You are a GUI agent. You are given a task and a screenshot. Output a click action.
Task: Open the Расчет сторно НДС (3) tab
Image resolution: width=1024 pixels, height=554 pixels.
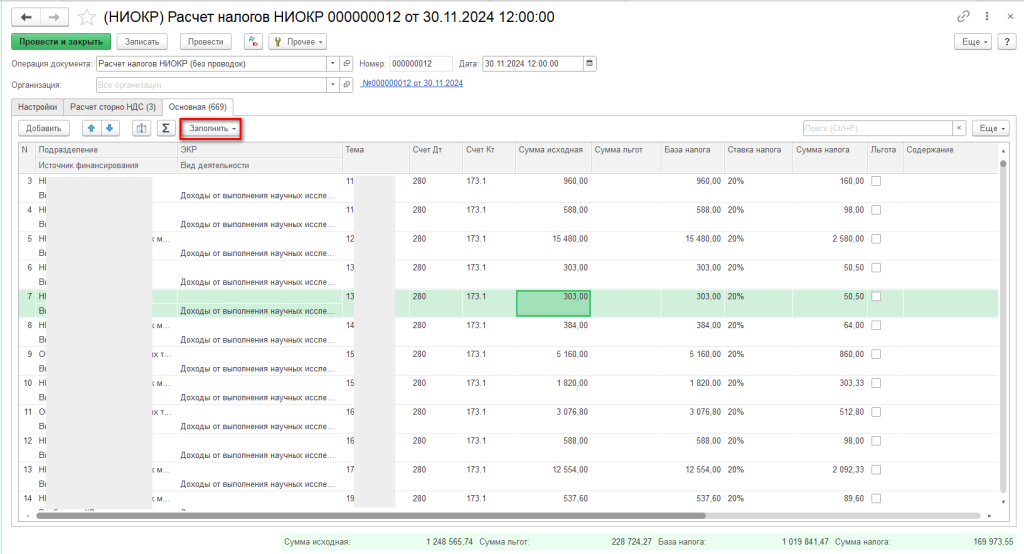pyautogui.click(x=112, y=106)
